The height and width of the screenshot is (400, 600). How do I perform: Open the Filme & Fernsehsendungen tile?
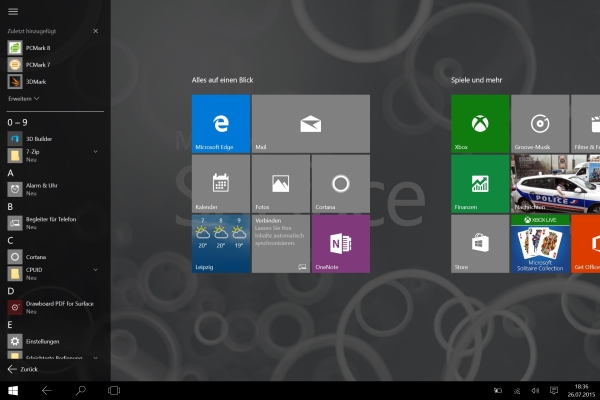pos(585,124)
